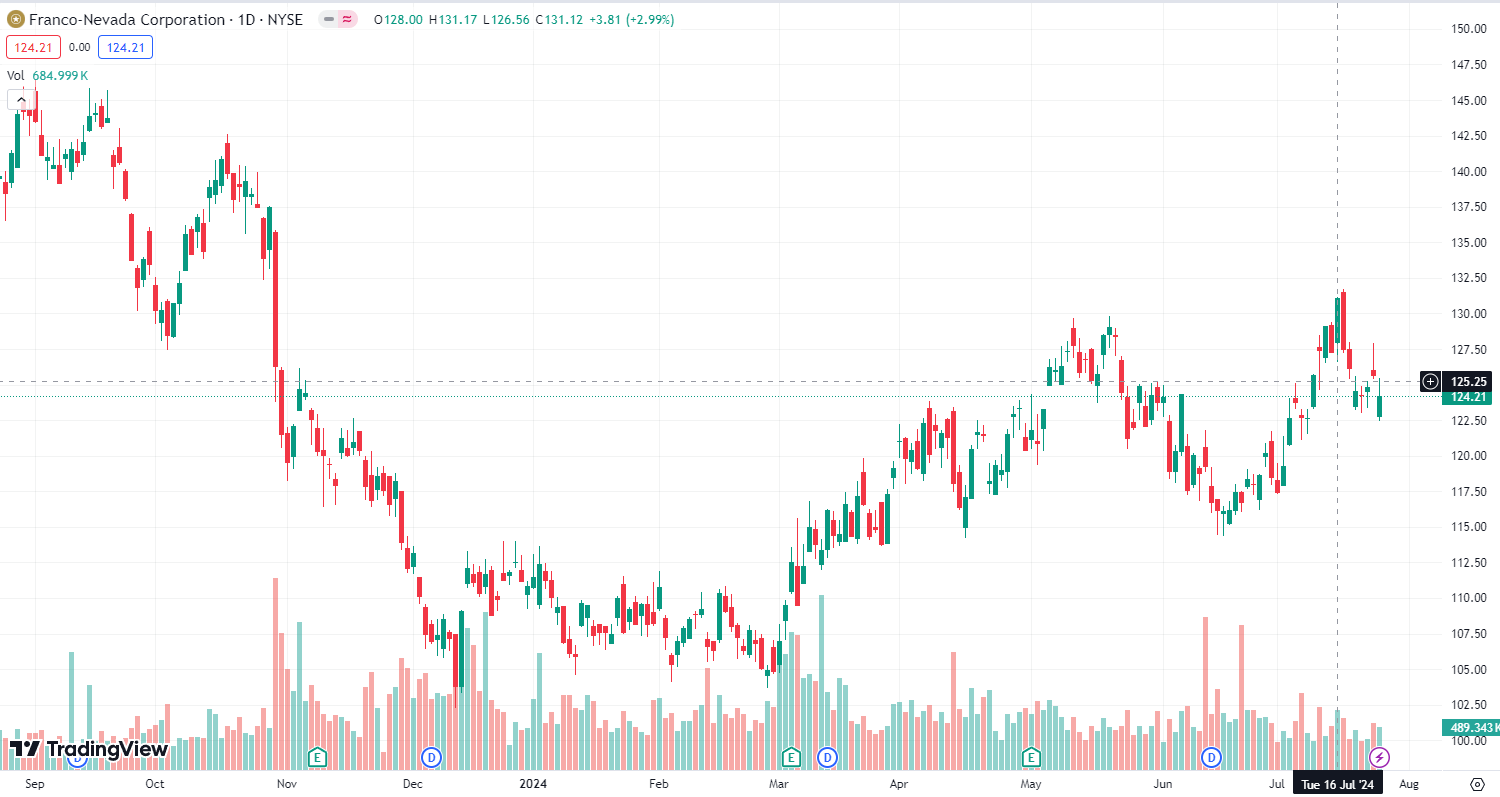Click the 150.00 price axis label
The height and width of the screenshot is (797, 1500).
pyautogui.click(x=1468, y=29)
